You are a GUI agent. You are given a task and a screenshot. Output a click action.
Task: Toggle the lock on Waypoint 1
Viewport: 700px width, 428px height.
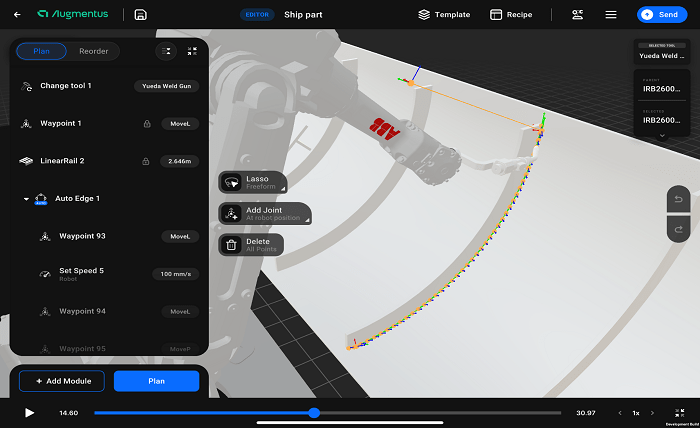[x=147, y=124]
